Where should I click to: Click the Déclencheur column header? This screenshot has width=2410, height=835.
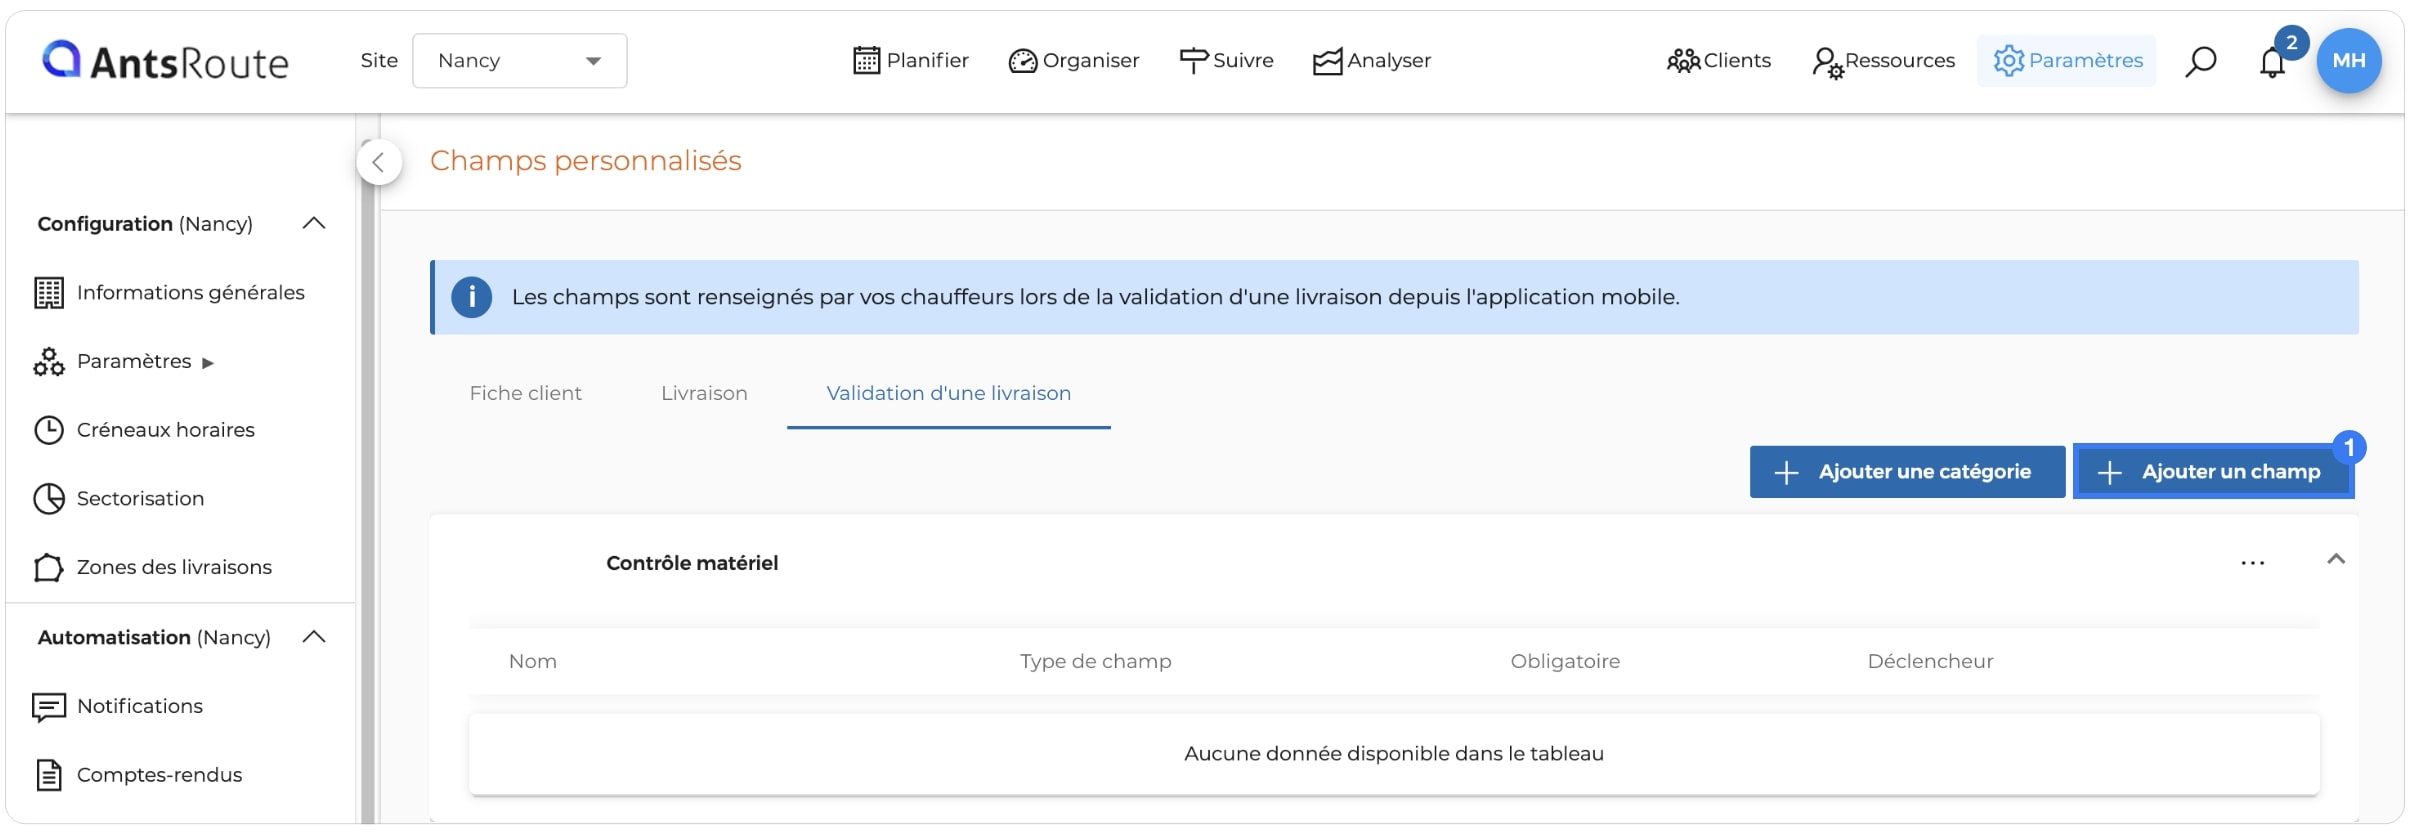(x=1930, y=662)
